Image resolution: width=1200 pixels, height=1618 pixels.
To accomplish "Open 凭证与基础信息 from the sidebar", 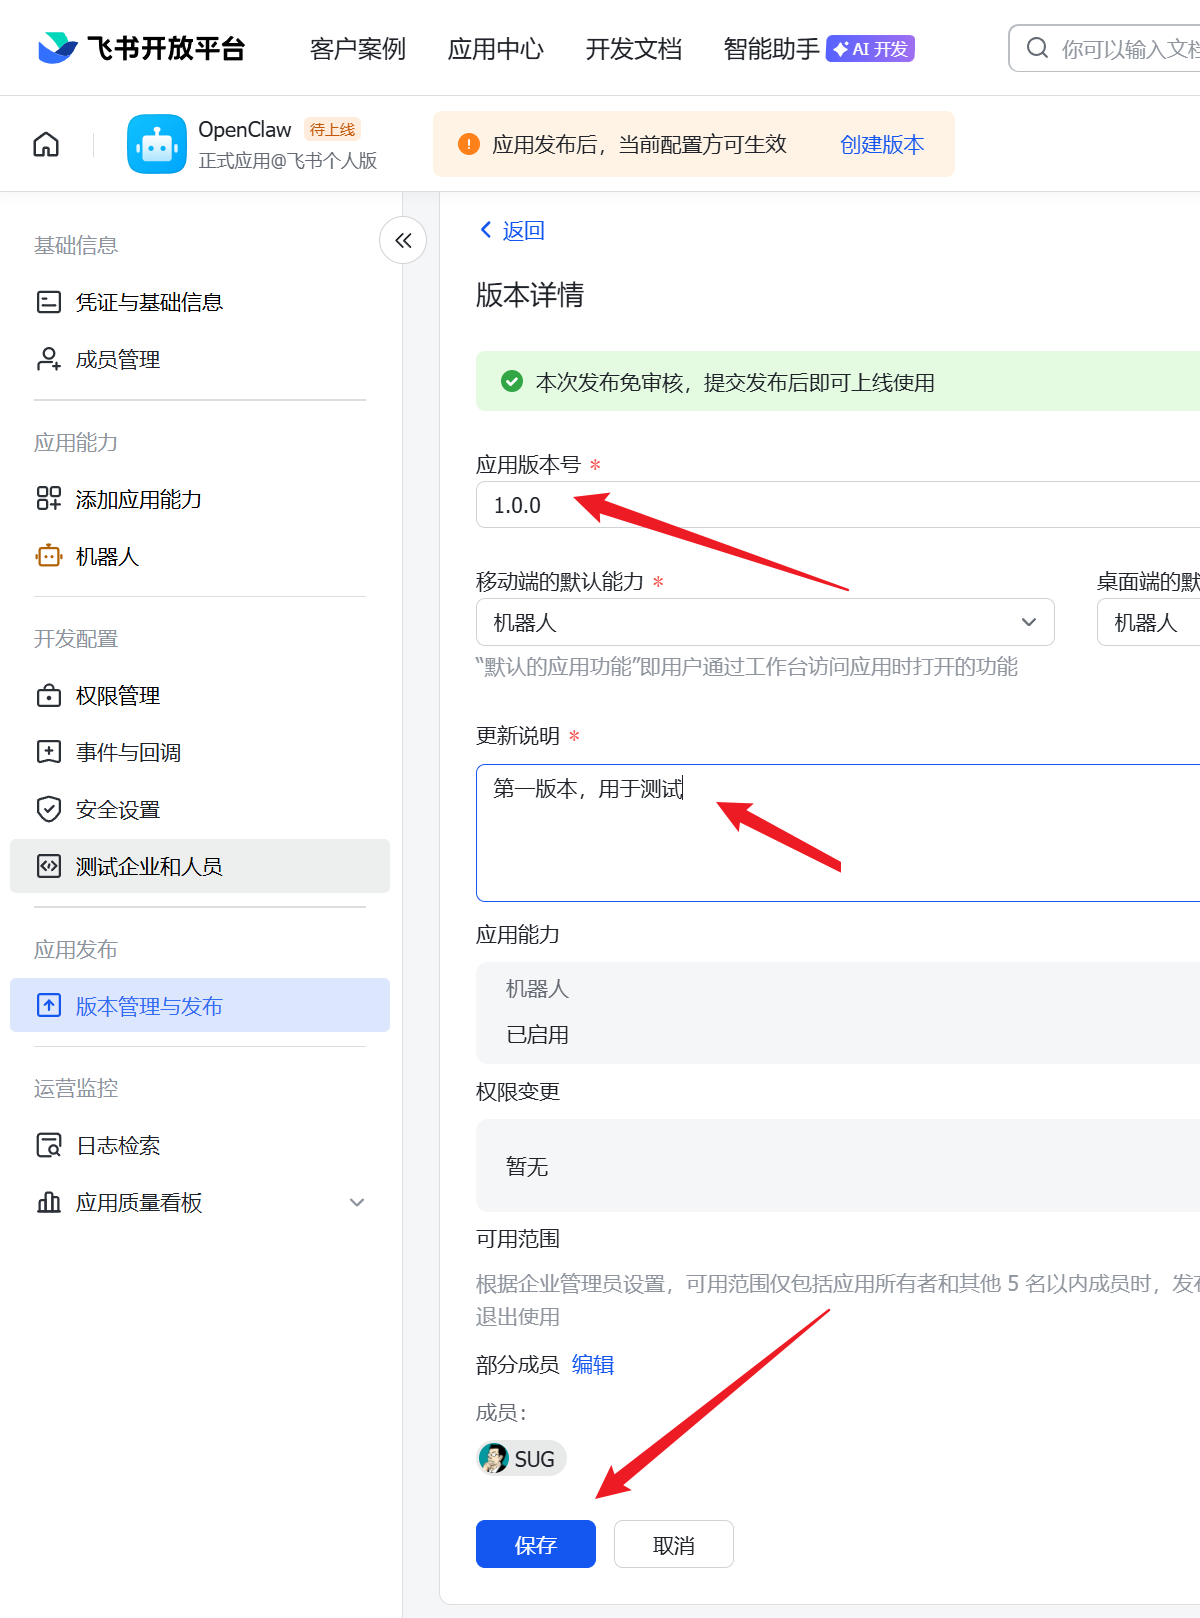I will [x=149, y=302].
